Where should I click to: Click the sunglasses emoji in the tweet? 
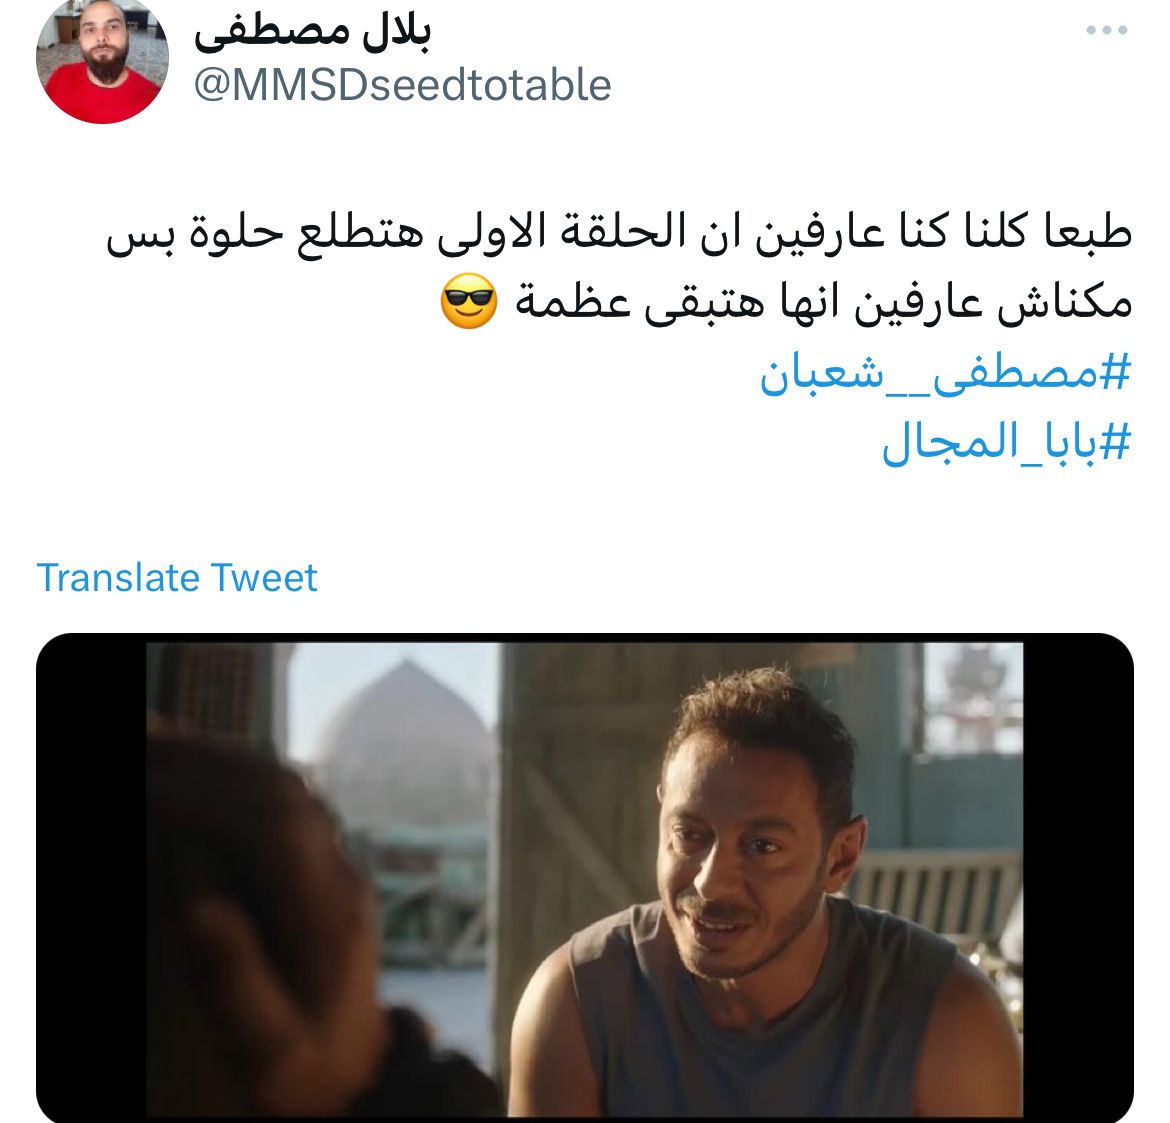pos(469,301)
